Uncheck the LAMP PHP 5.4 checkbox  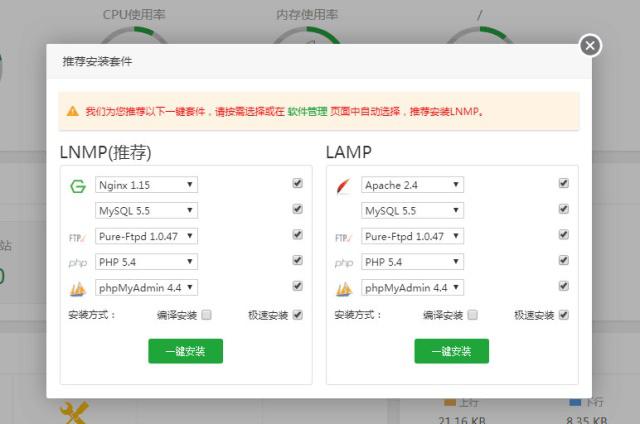coord(564,260)
